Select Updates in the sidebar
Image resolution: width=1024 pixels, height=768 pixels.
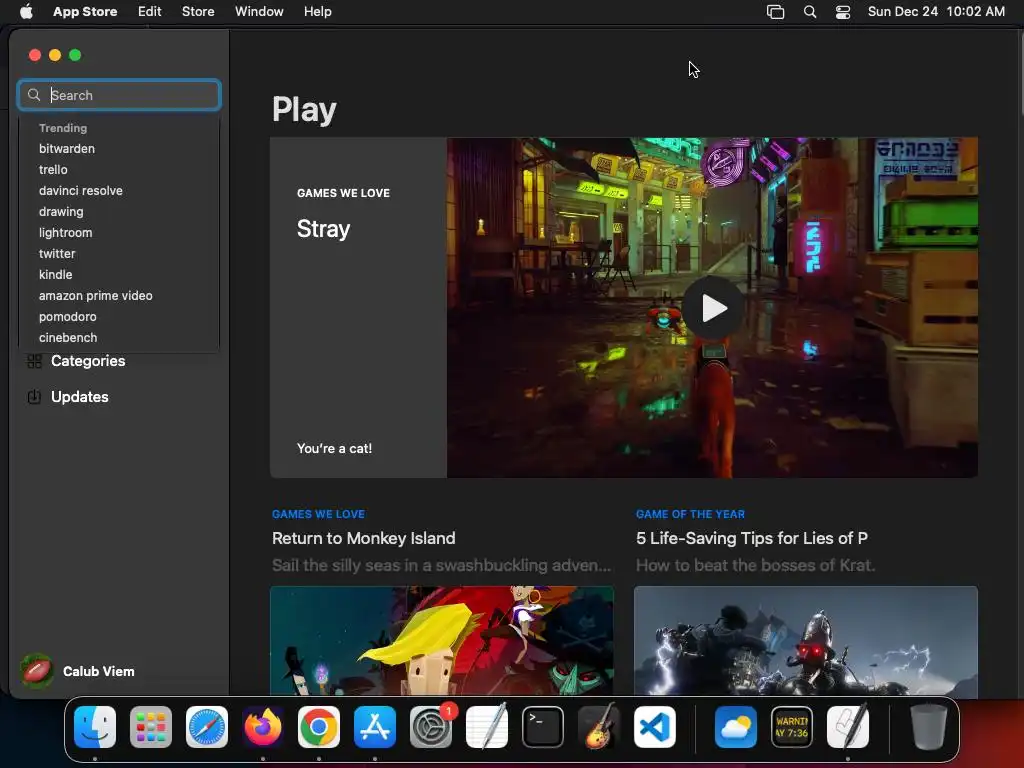[79, 397]
